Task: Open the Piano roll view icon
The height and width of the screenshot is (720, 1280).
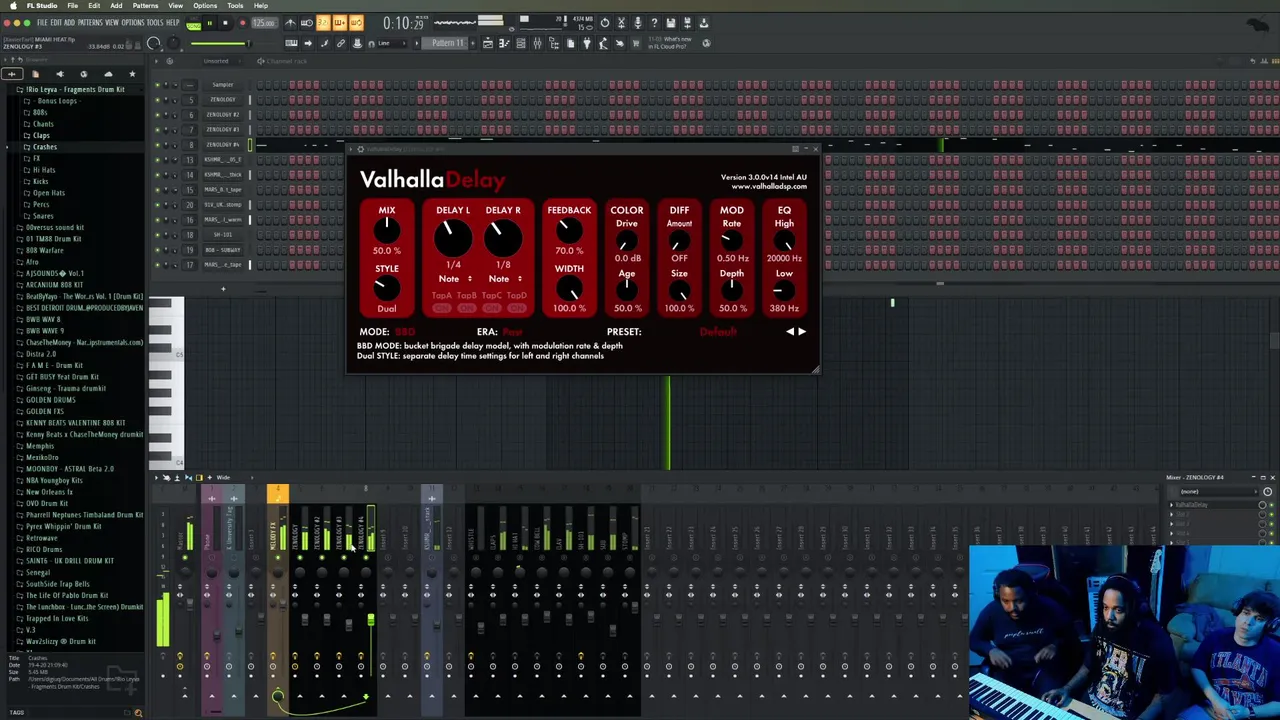Action: click(x=504, y=43)
